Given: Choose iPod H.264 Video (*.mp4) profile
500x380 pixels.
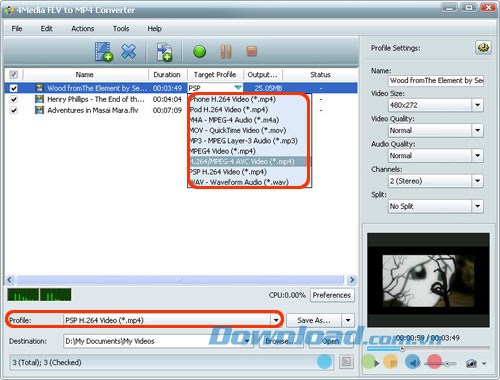Looking at the screenshot, I should coord(249,110).
